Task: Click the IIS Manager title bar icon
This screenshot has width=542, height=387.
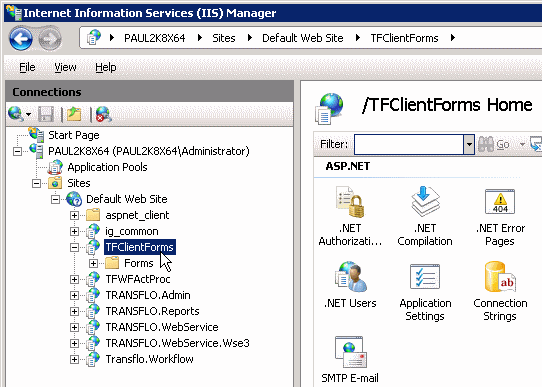Action: tap(14, 12)
